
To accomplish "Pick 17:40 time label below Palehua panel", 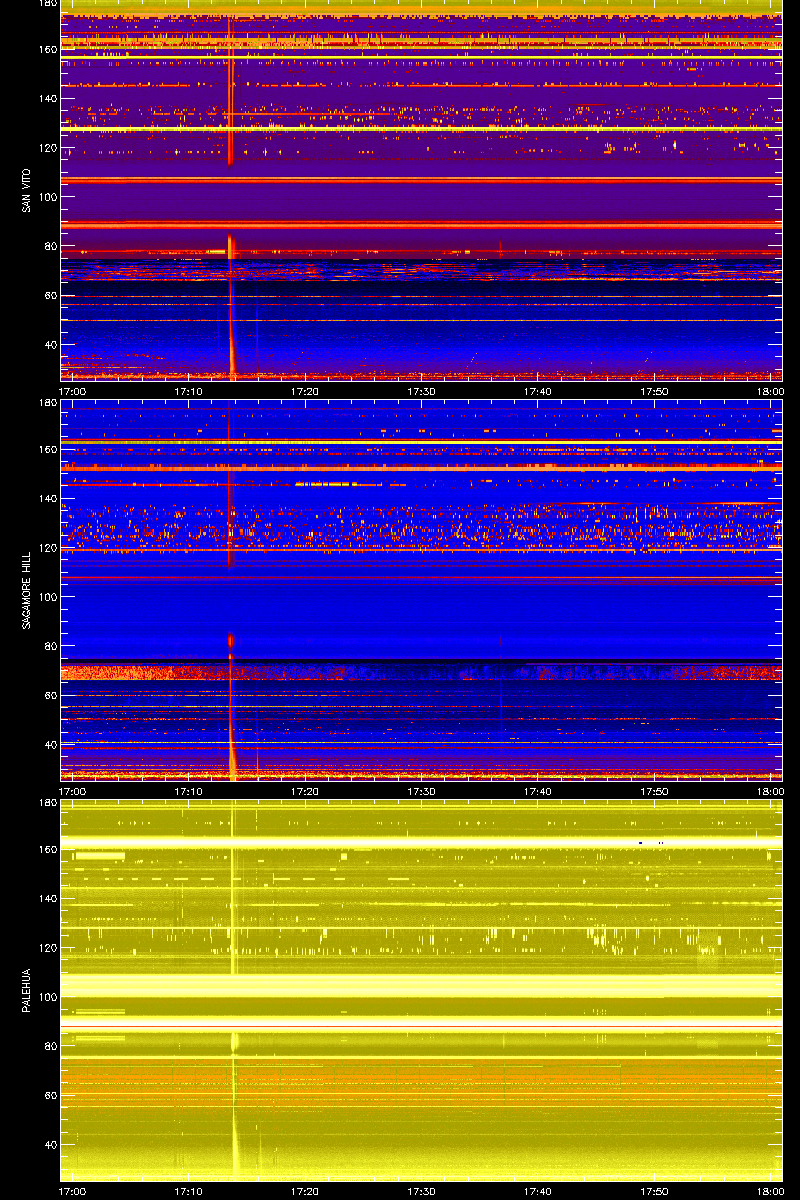I will 539,1191.
